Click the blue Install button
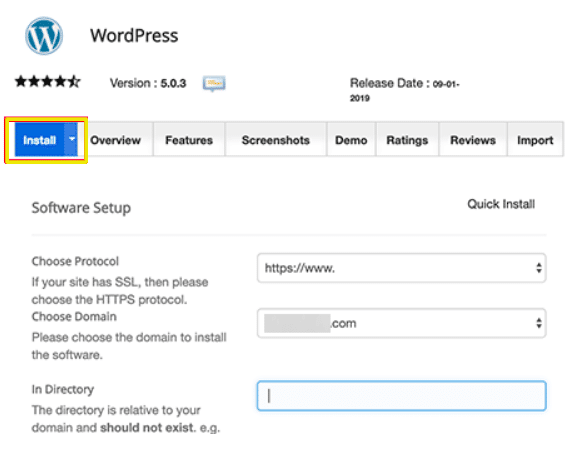This screenshot has width=584, height=452. [x=39, y=140]
